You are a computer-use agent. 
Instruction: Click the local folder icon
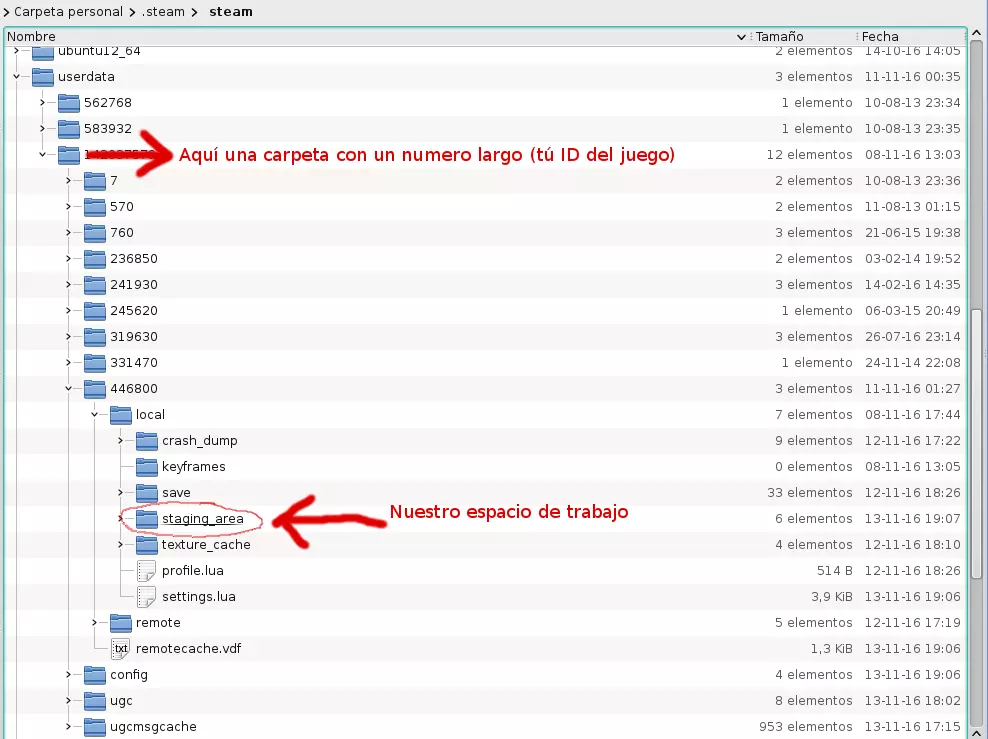(x=120, y=415)
